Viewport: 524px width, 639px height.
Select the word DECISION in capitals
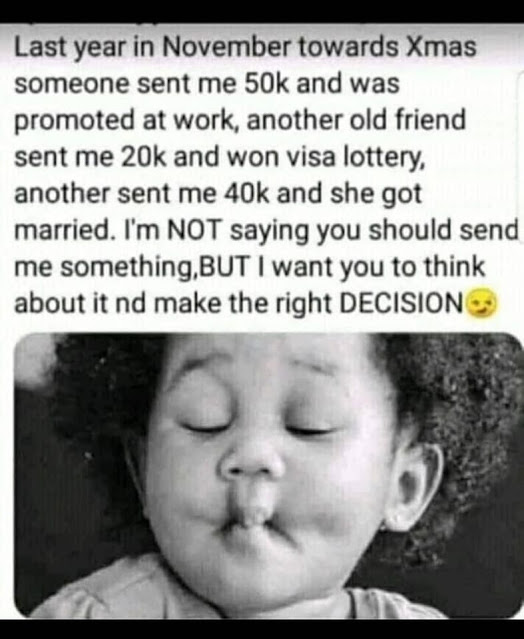coord(401,303)
